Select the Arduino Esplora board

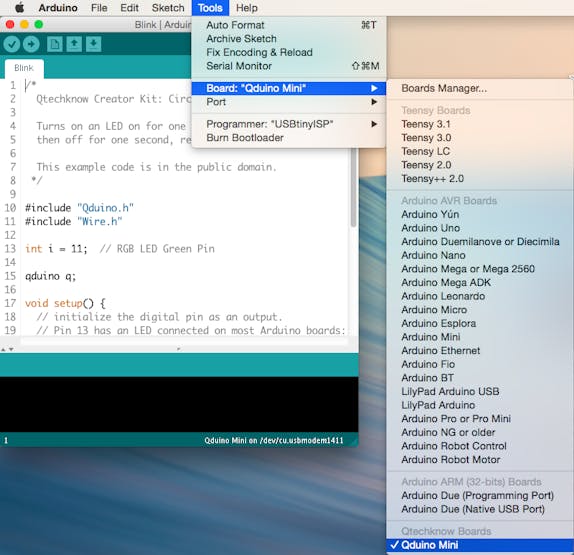(480, 323)
